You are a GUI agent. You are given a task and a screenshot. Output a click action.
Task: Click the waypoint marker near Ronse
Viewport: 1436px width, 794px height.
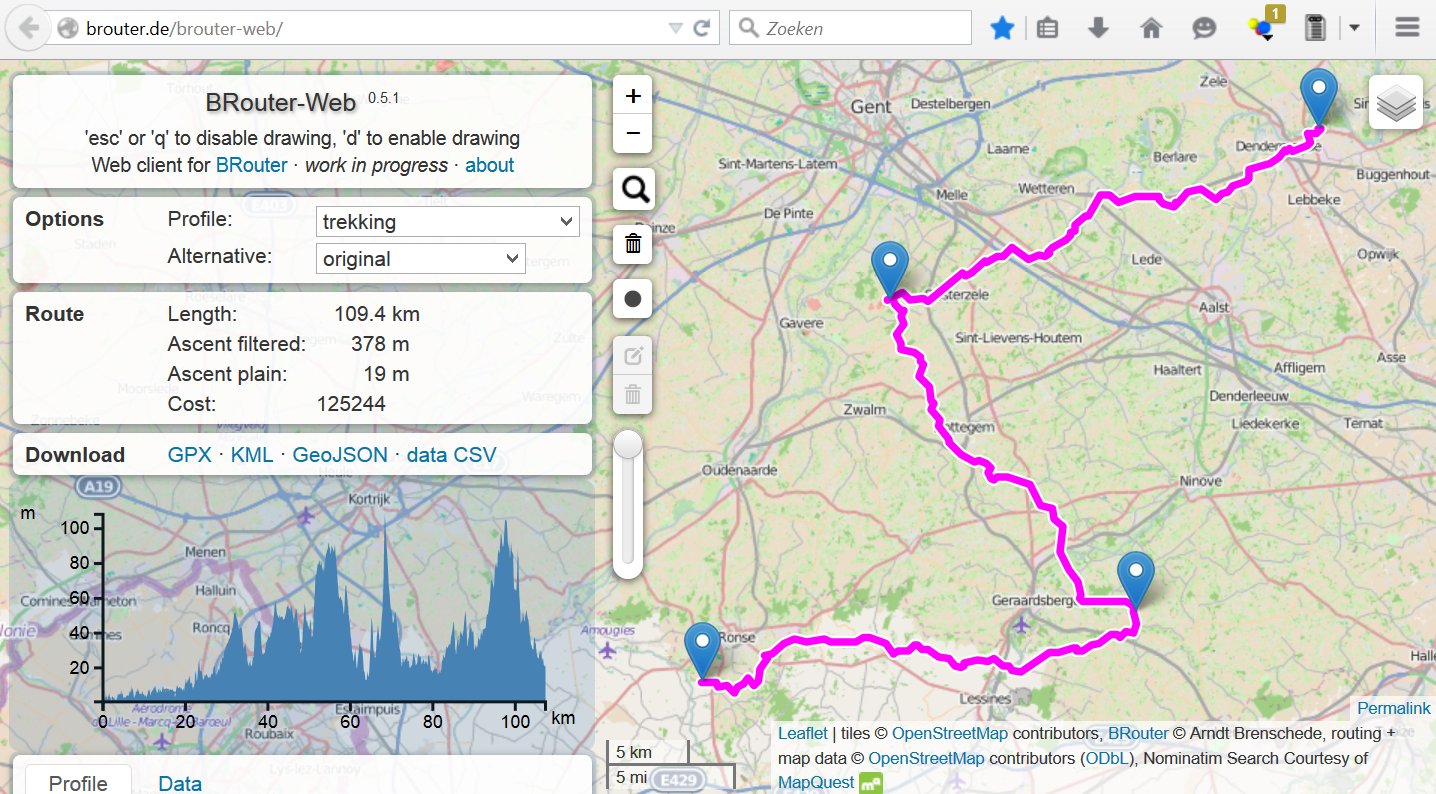click(x=702, y=650)
